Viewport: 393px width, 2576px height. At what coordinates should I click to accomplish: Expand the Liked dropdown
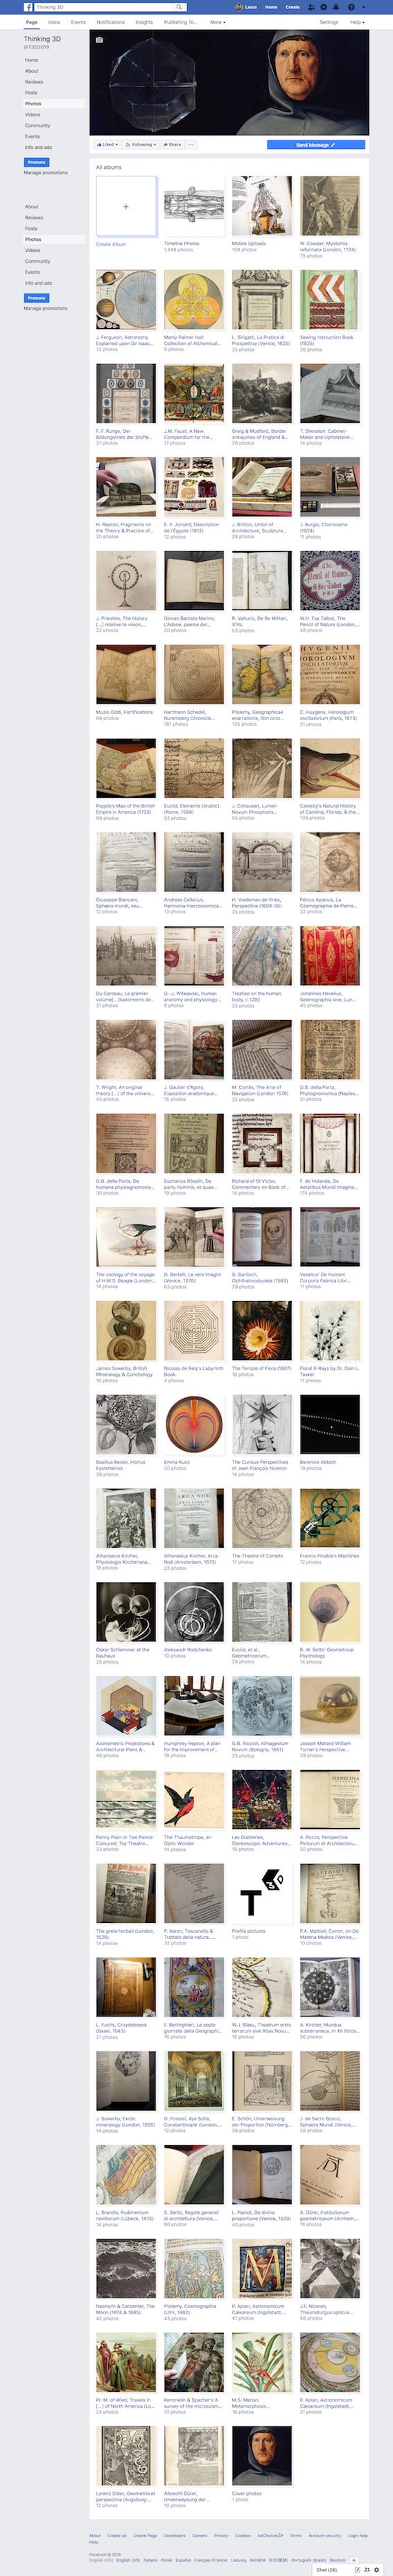(107, 144)
